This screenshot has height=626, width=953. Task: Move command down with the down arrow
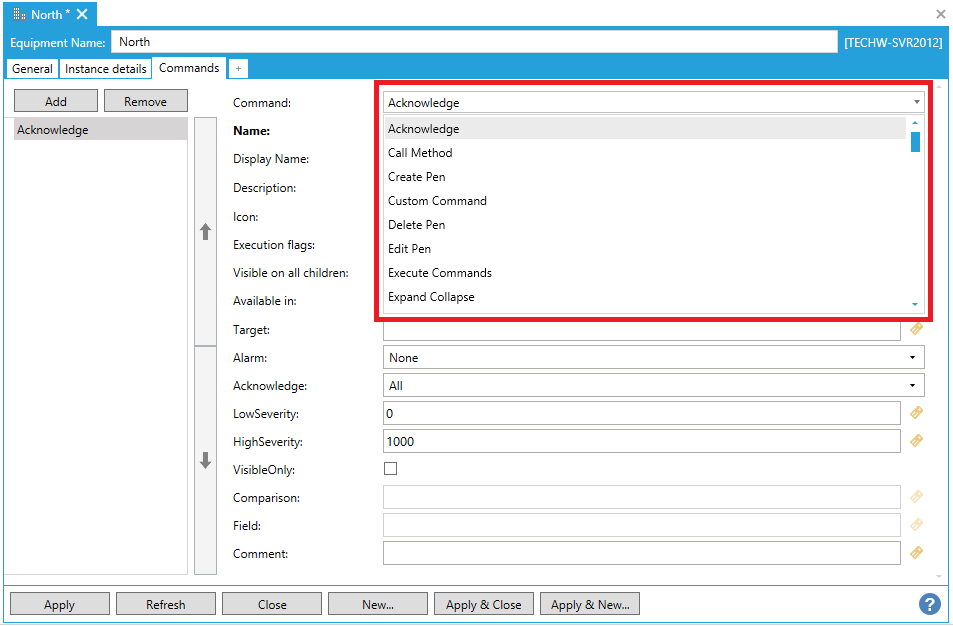point(205,460)
